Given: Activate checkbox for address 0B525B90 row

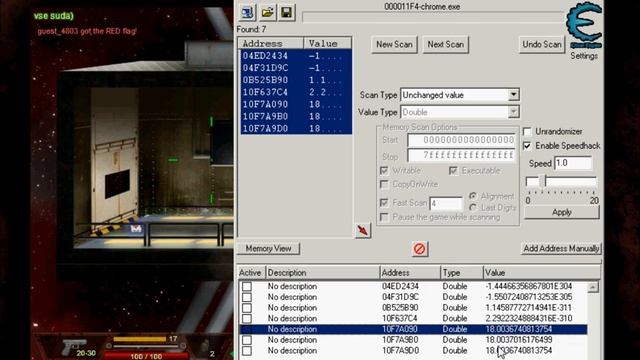Looking at the screenshot, I should pos(247,308).
